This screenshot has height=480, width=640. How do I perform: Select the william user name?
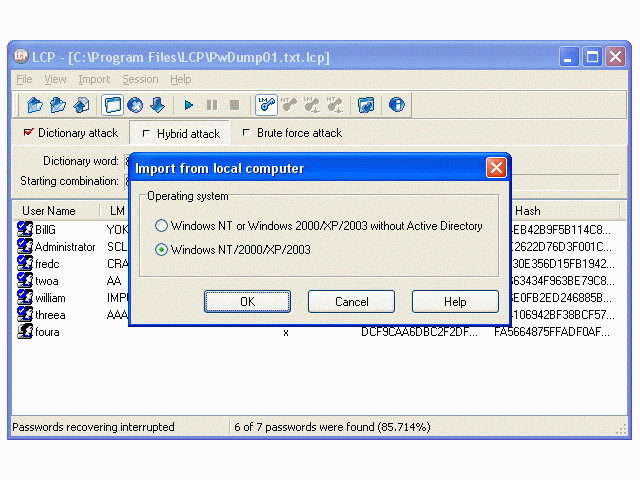tap(50, 298)
